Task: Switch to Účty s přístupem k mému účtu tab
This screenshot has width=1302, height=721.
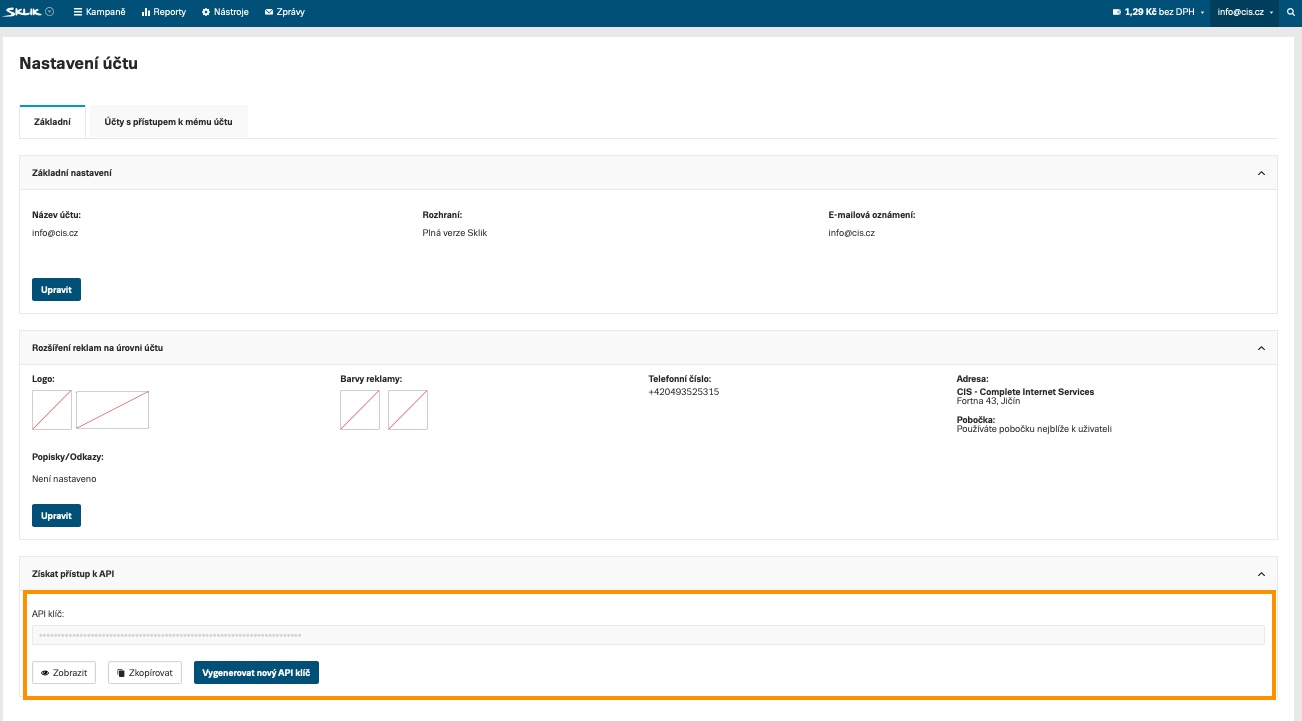Action: click(x=168, y=122)
